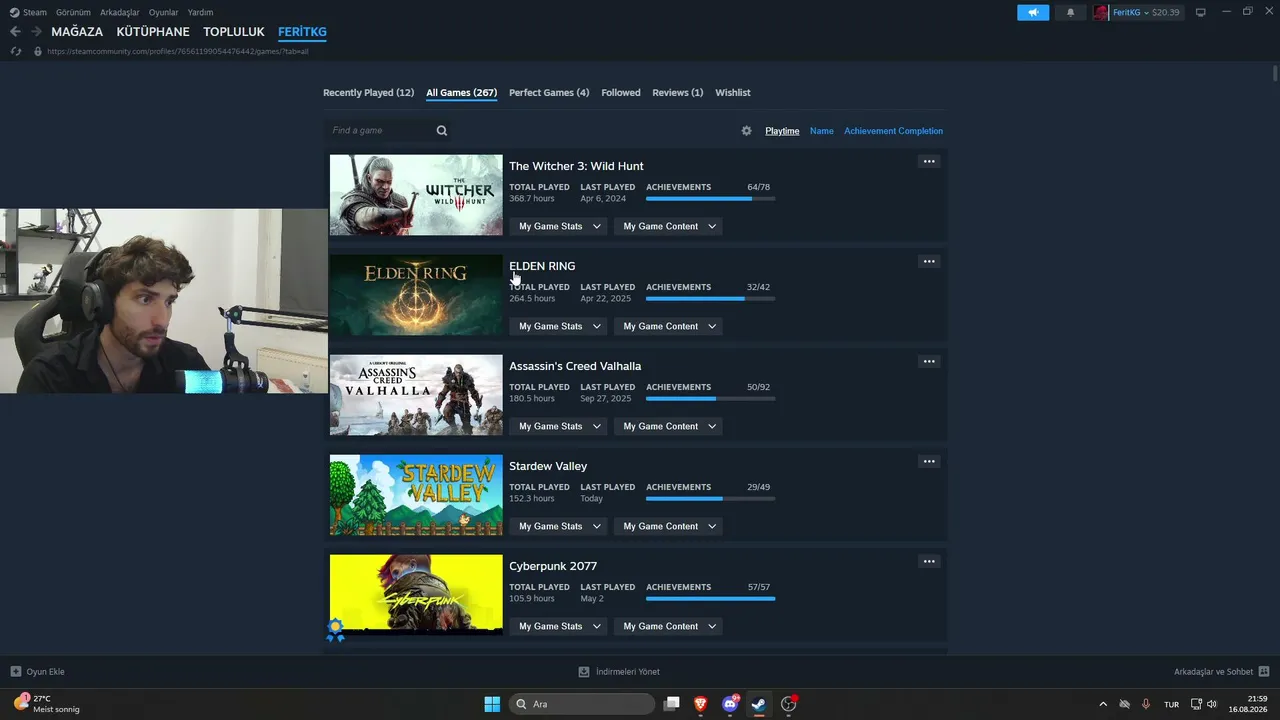Open the friends chat icon at bottom right

click(1264, 672)
